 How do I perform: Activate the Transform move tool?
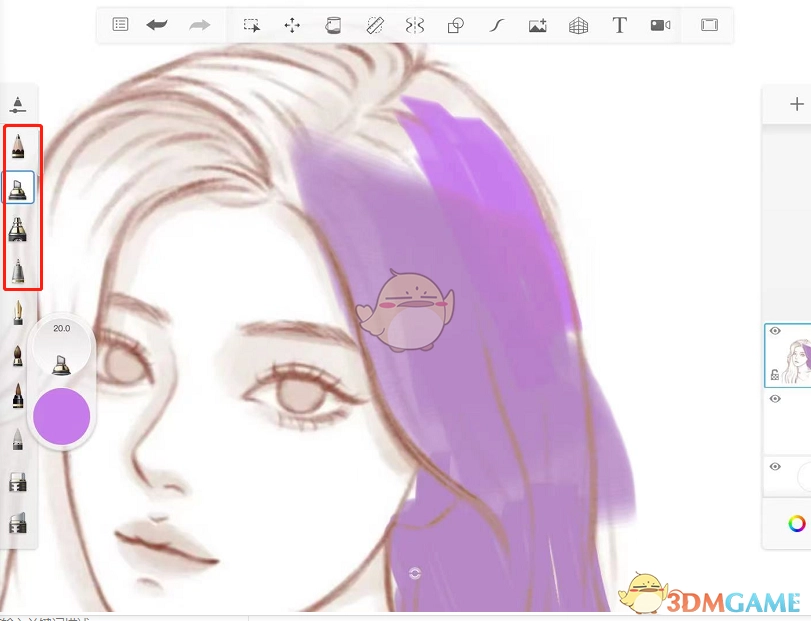coord(292,25)
